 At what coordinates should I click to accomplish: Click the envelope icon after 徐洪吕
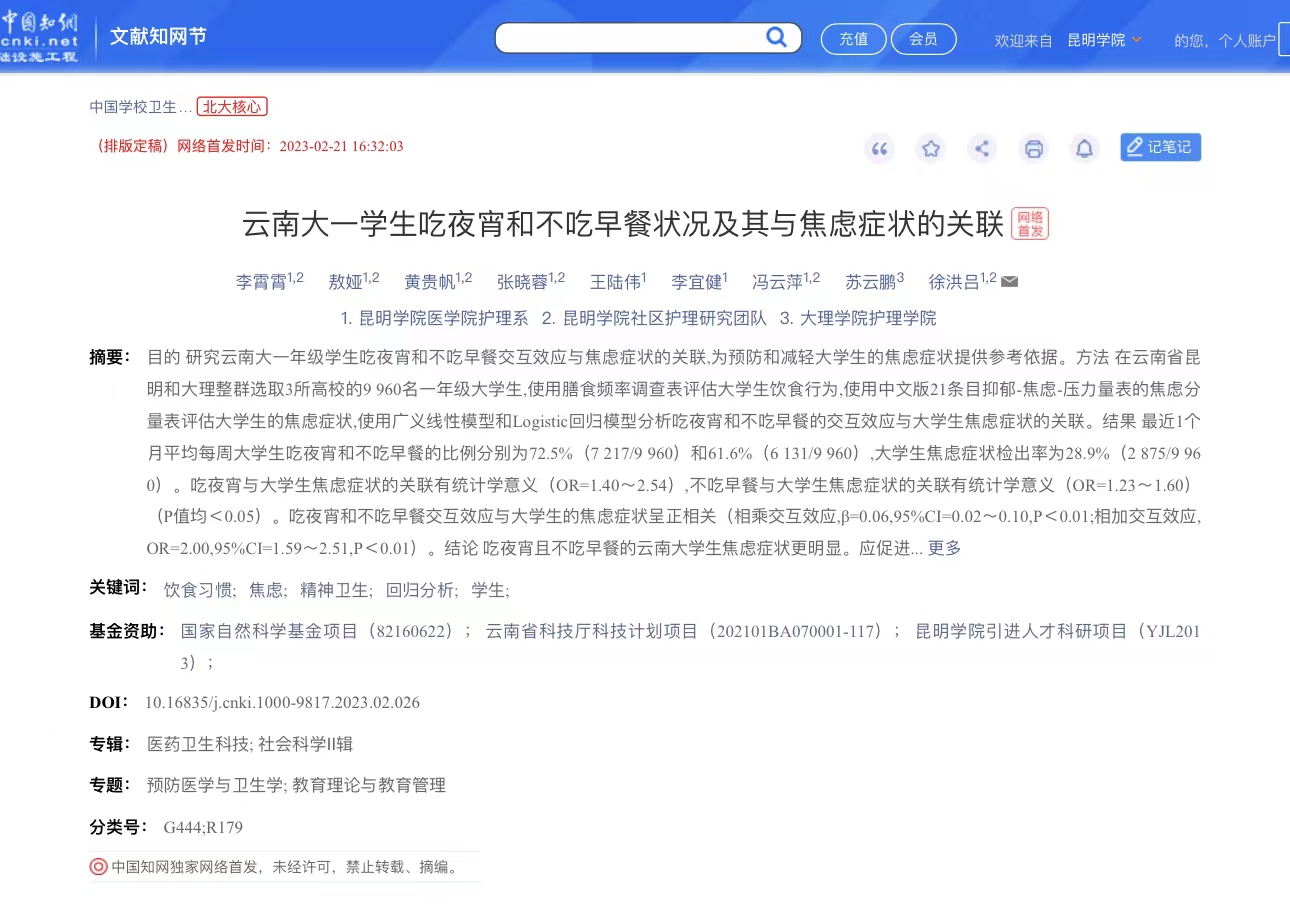[1009, 281]
